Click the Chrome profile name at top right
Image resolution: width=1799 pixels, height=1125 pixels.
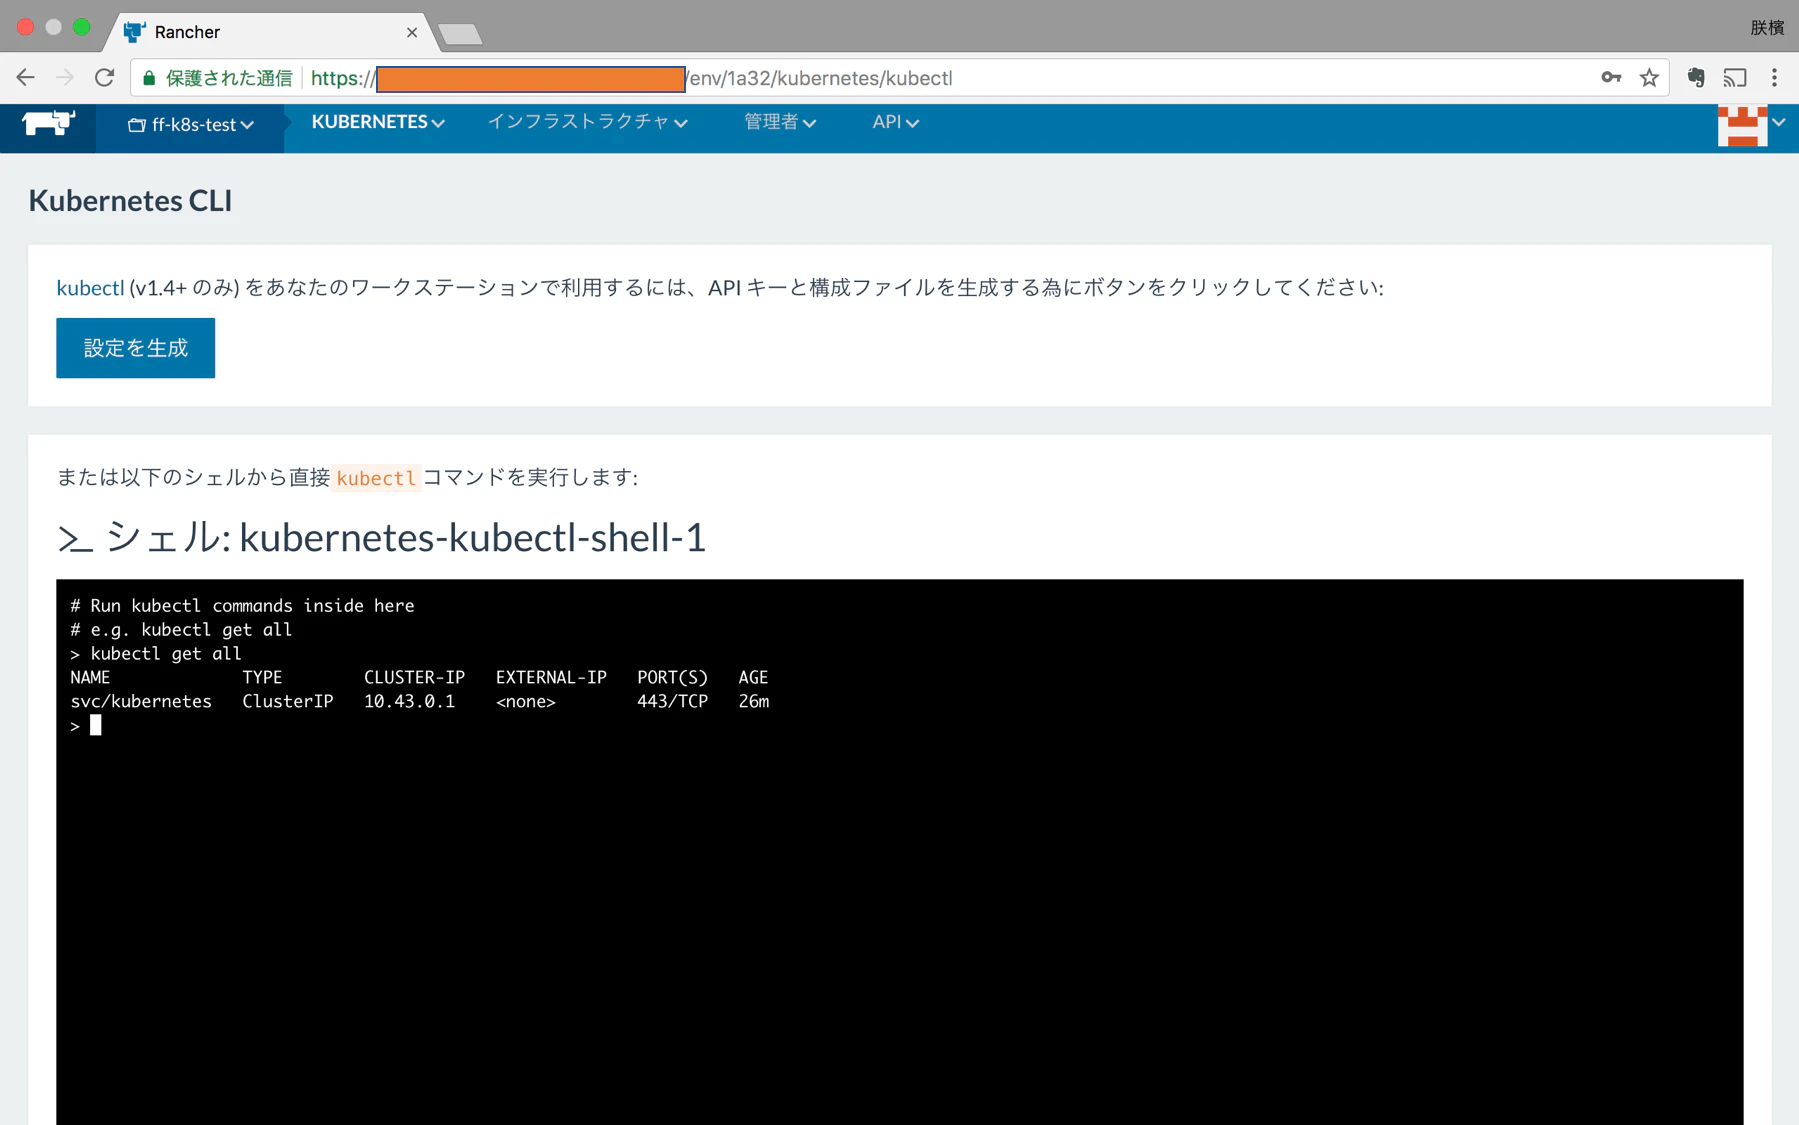[x=1767, y=27]
